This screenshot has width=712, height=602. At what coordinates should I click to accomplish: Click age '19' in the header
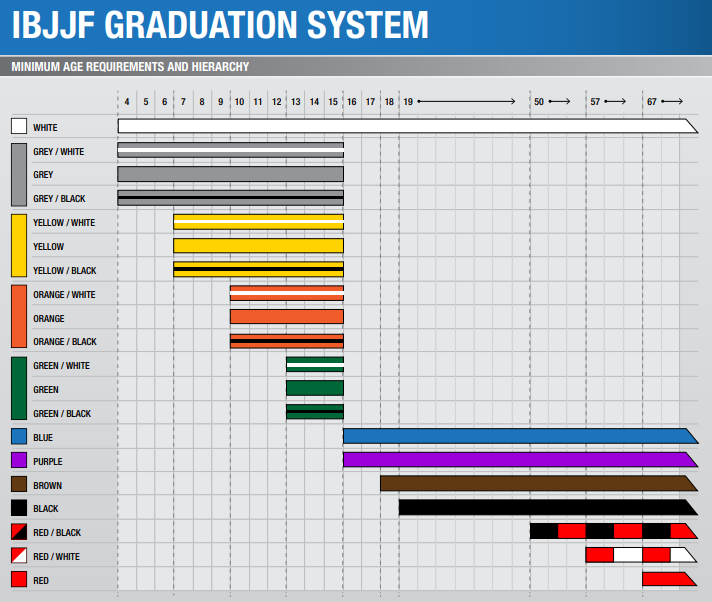point(408,102)
